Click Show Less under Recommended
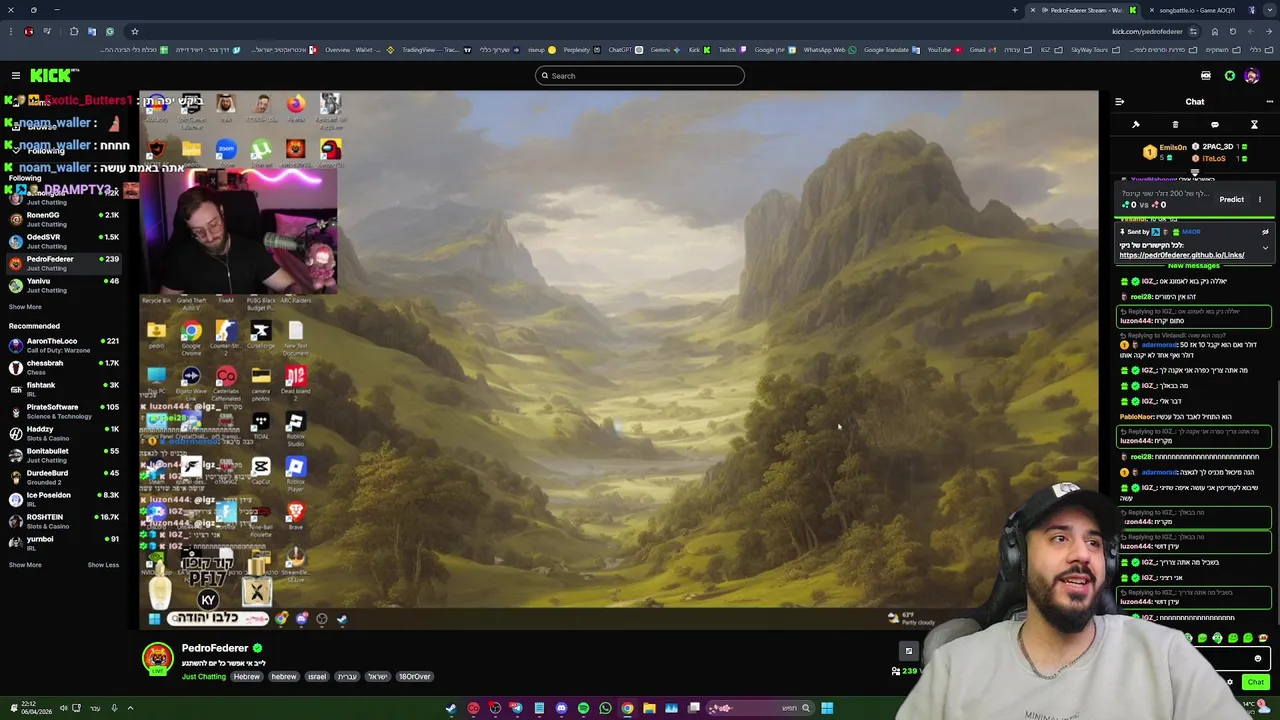Viewport: 1280px width, 720px height. 103,565
